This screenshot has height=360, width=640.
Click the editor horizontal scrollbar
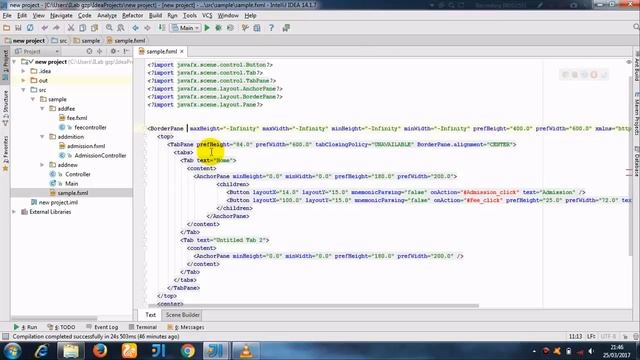(313, 305)
